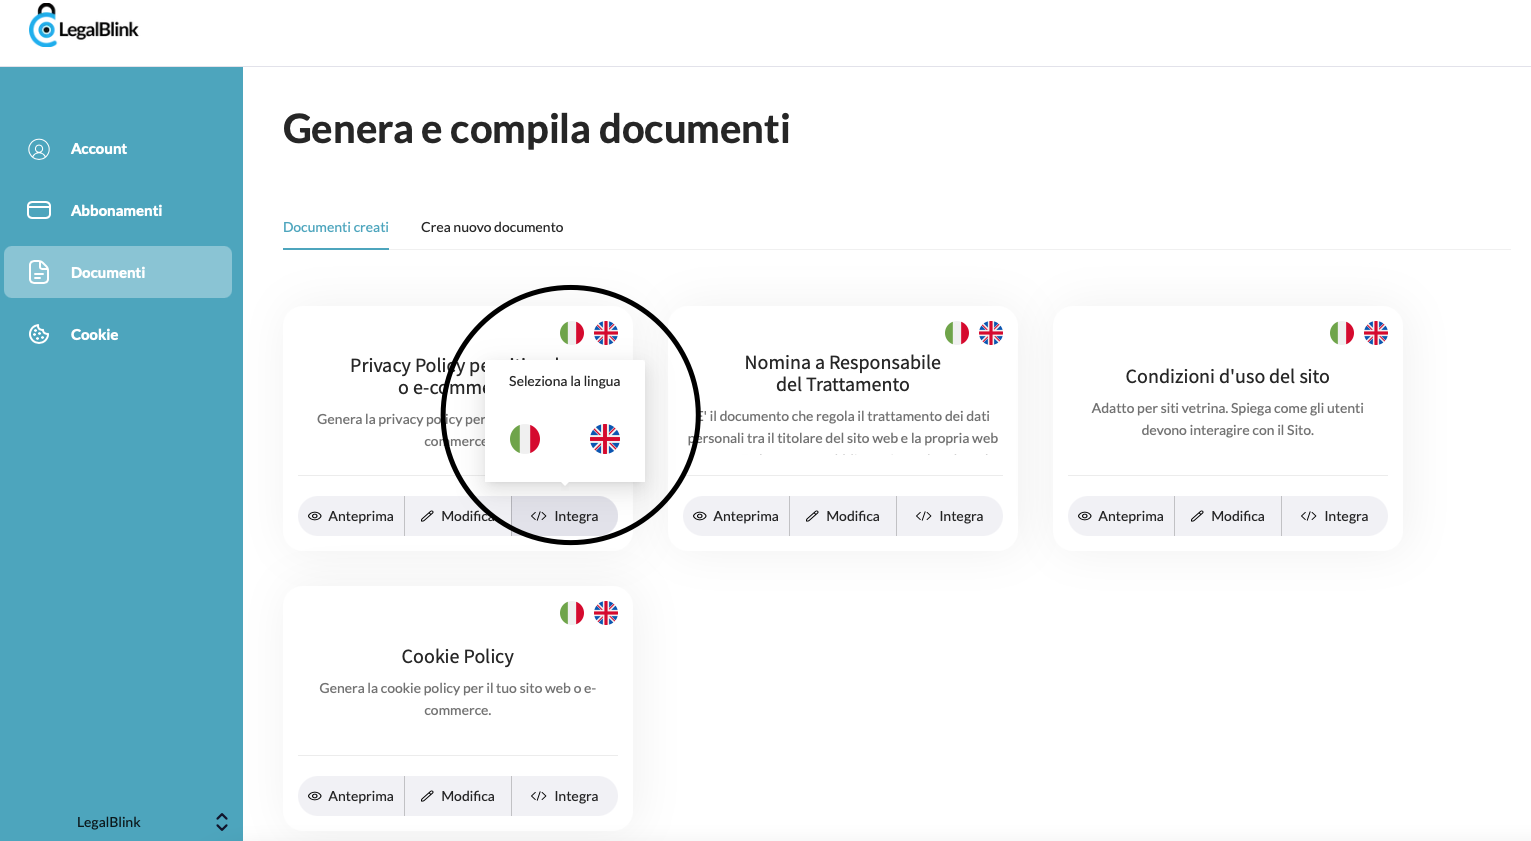Click Integra on the Condizioni d'uso card
1531x841 pixels.
[1334, 515]
